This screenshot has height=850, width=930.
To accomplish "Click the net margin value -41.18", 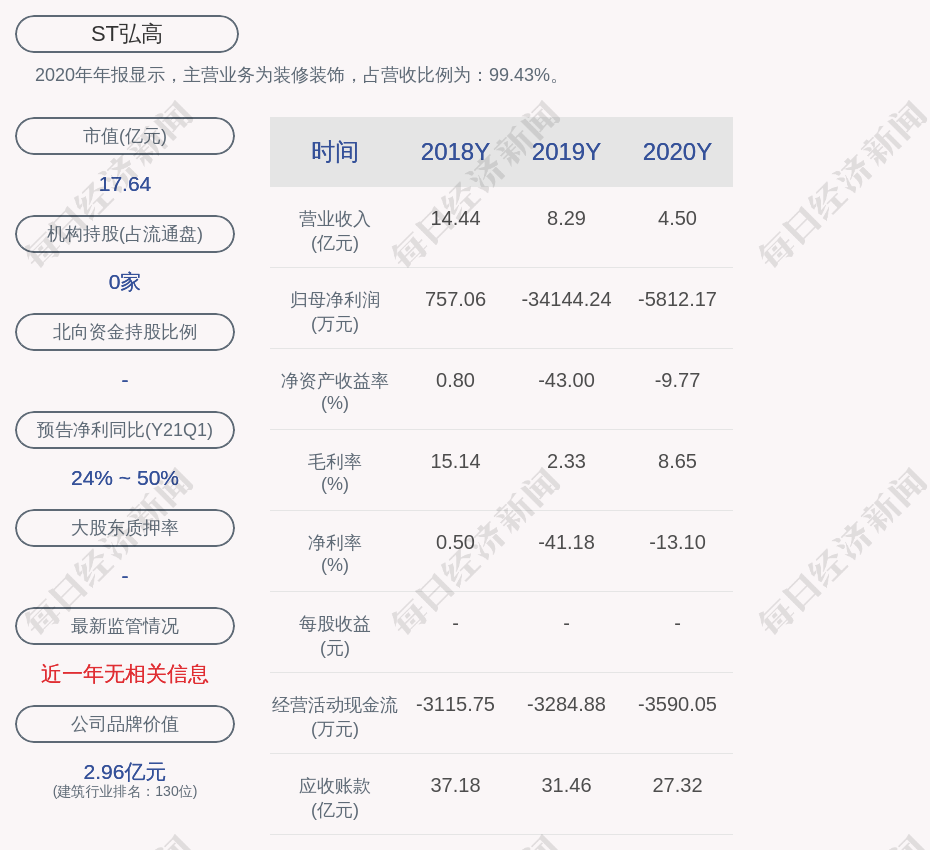I will tap(566, 542).
